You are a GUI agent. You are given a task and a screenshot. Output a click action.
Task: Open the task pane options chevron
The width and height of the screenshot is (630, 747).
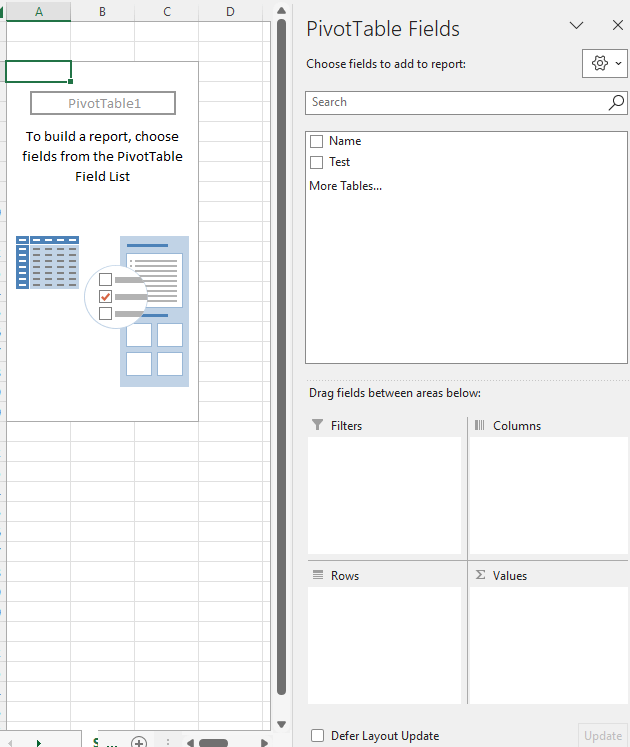pos(577,25)
